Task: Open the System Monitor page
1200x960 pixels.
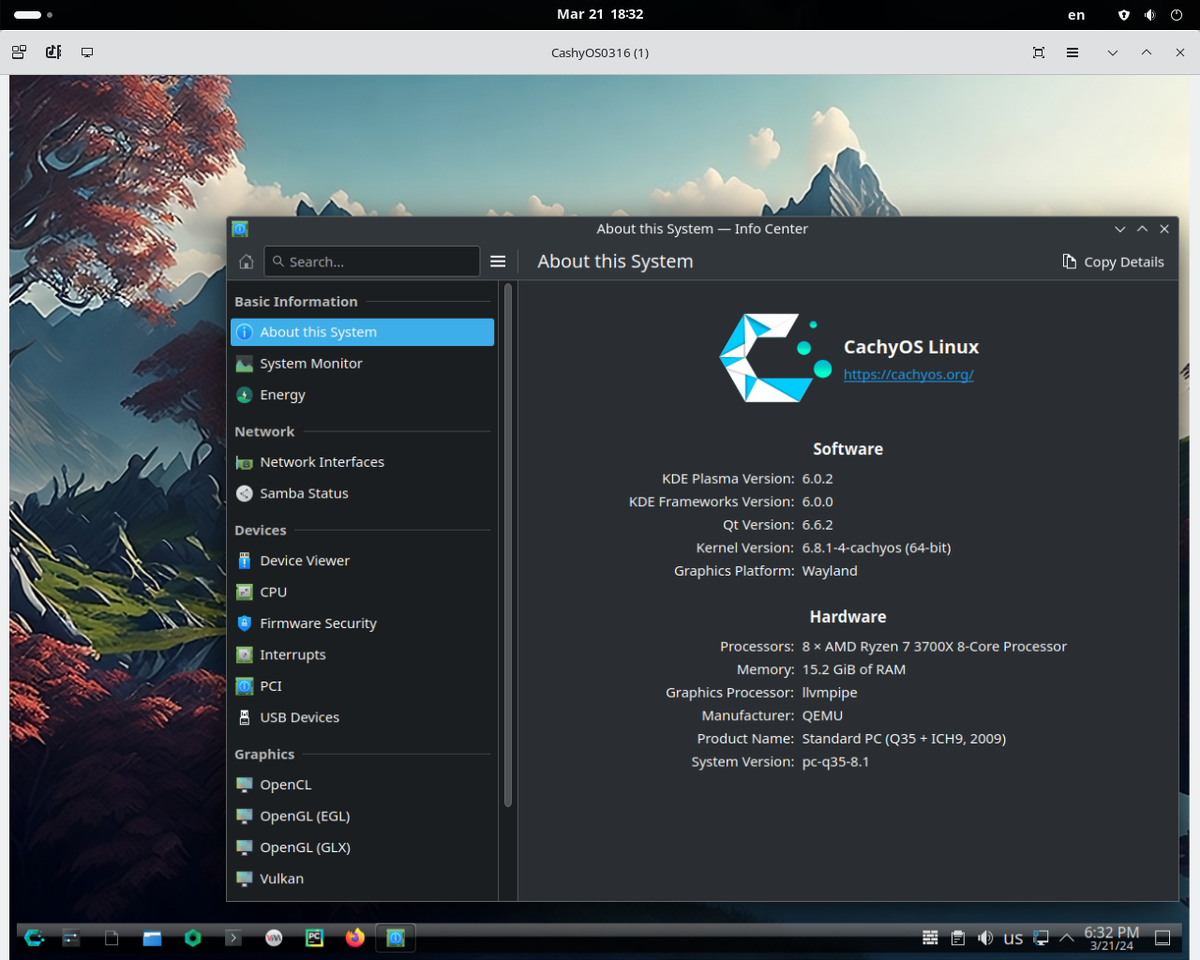Action: (x=362, y=363)
